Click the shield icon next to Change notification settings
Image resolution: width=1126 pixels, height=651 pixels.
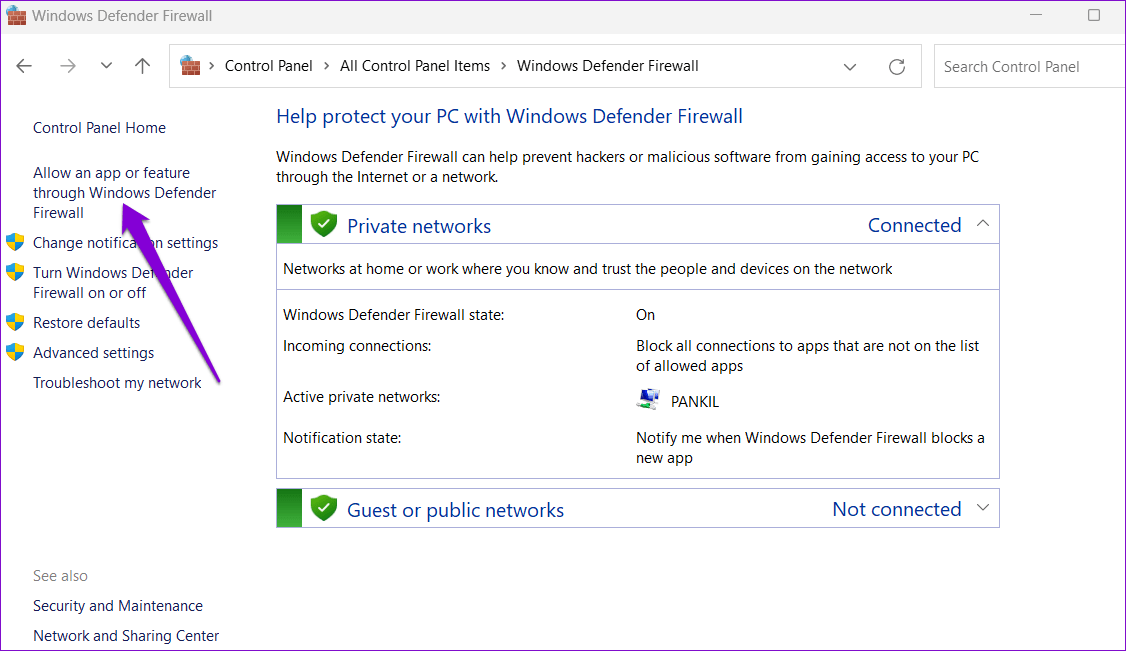tap(15, 241)
